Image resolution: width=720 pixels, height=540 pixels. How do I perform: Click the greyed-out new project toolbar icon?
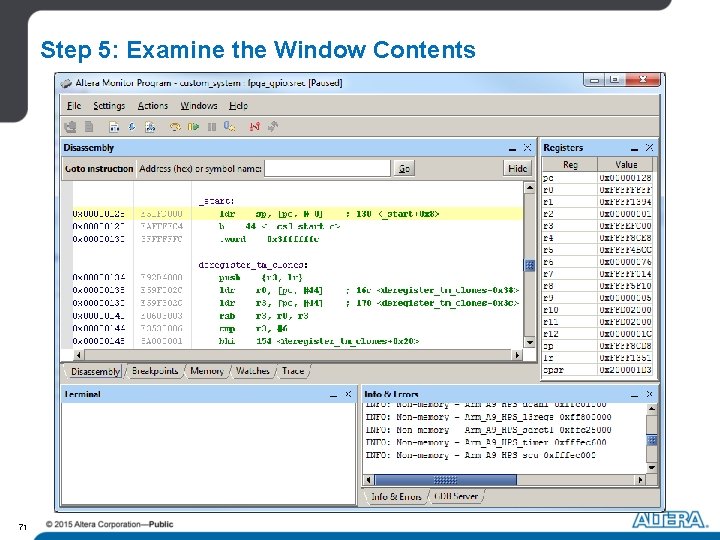[70, 127]
